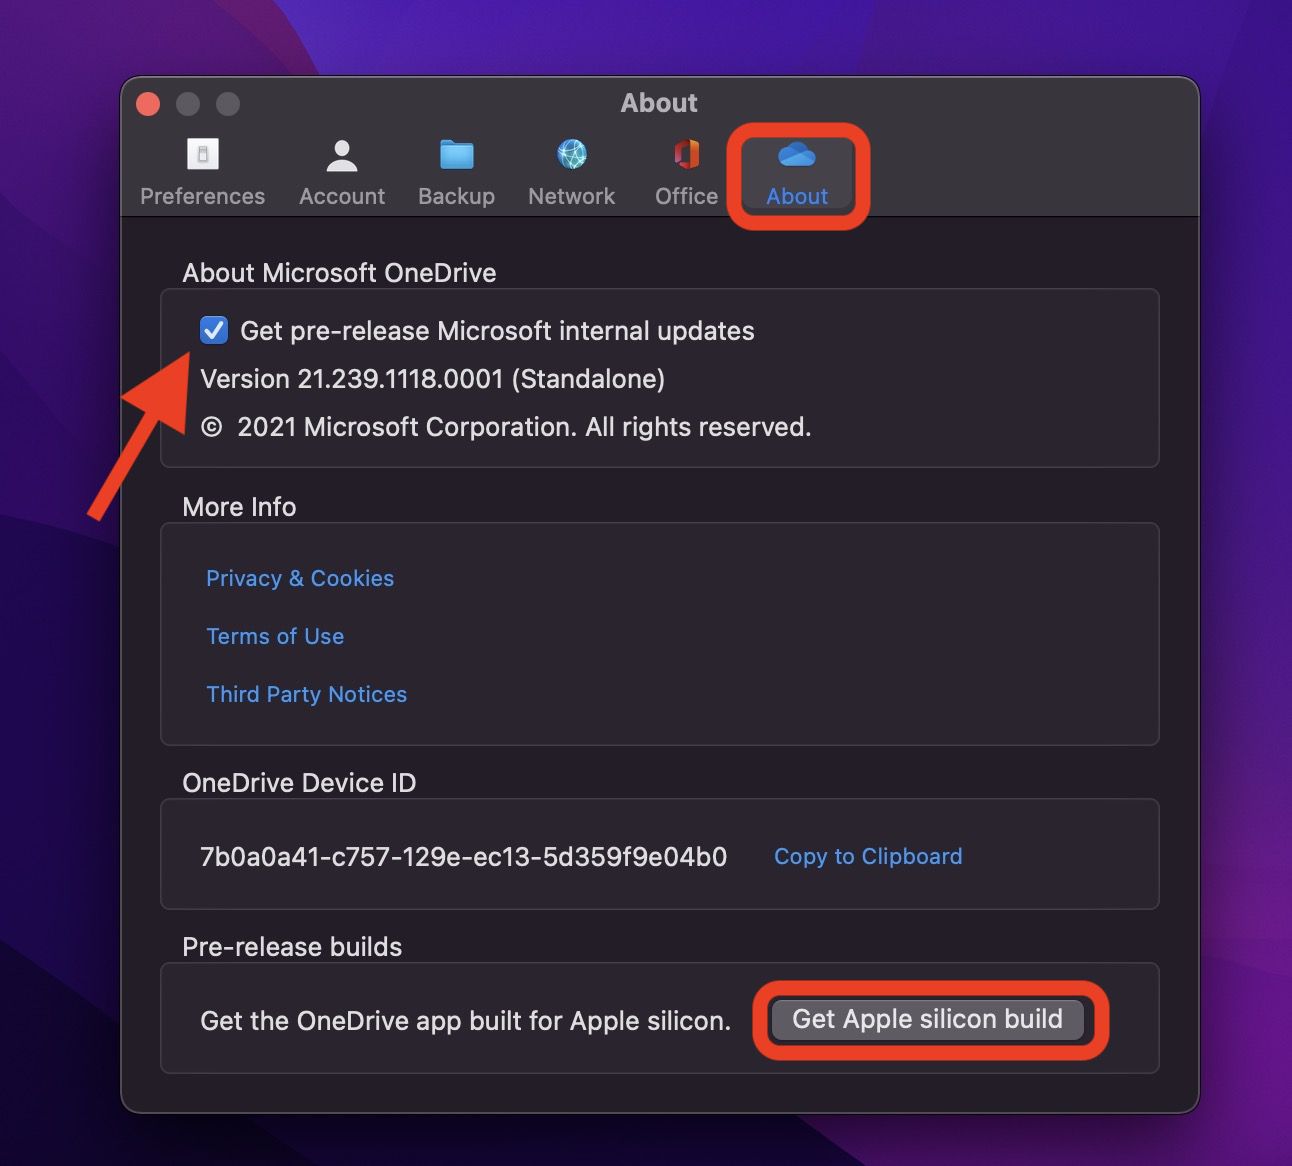Switch to Backup tab label
Screen dimensions: 1292x1166
457,196
